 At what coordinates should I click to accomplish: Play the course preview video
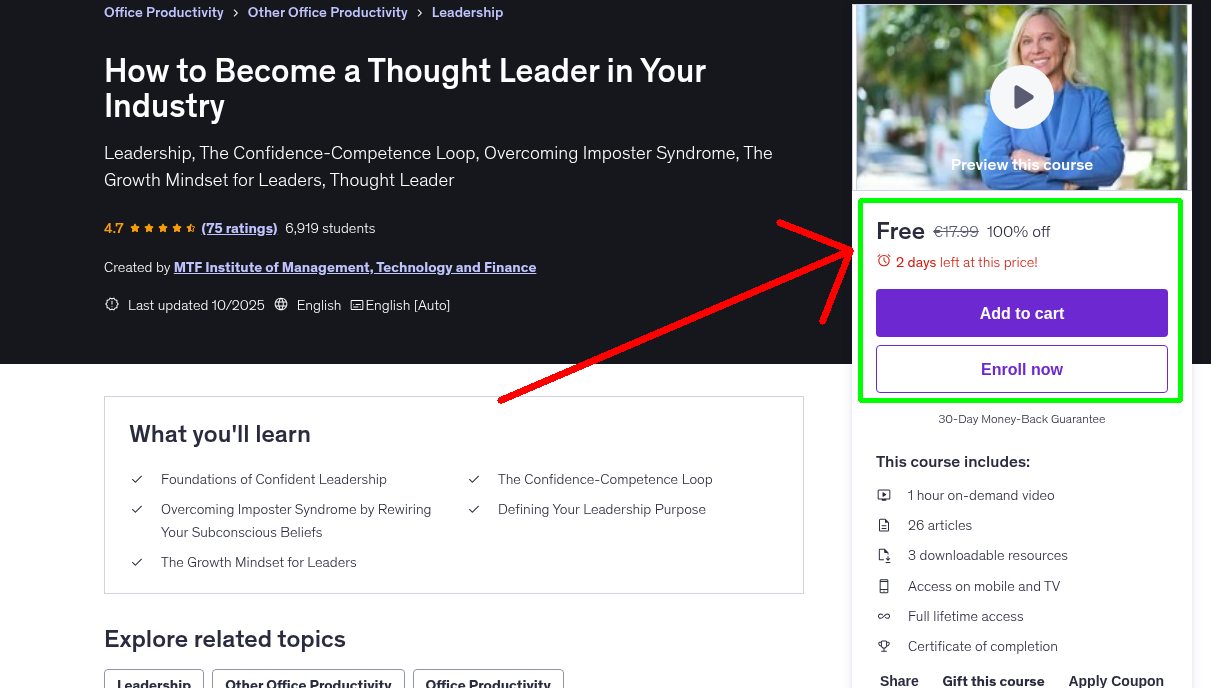coord(1021,97)
